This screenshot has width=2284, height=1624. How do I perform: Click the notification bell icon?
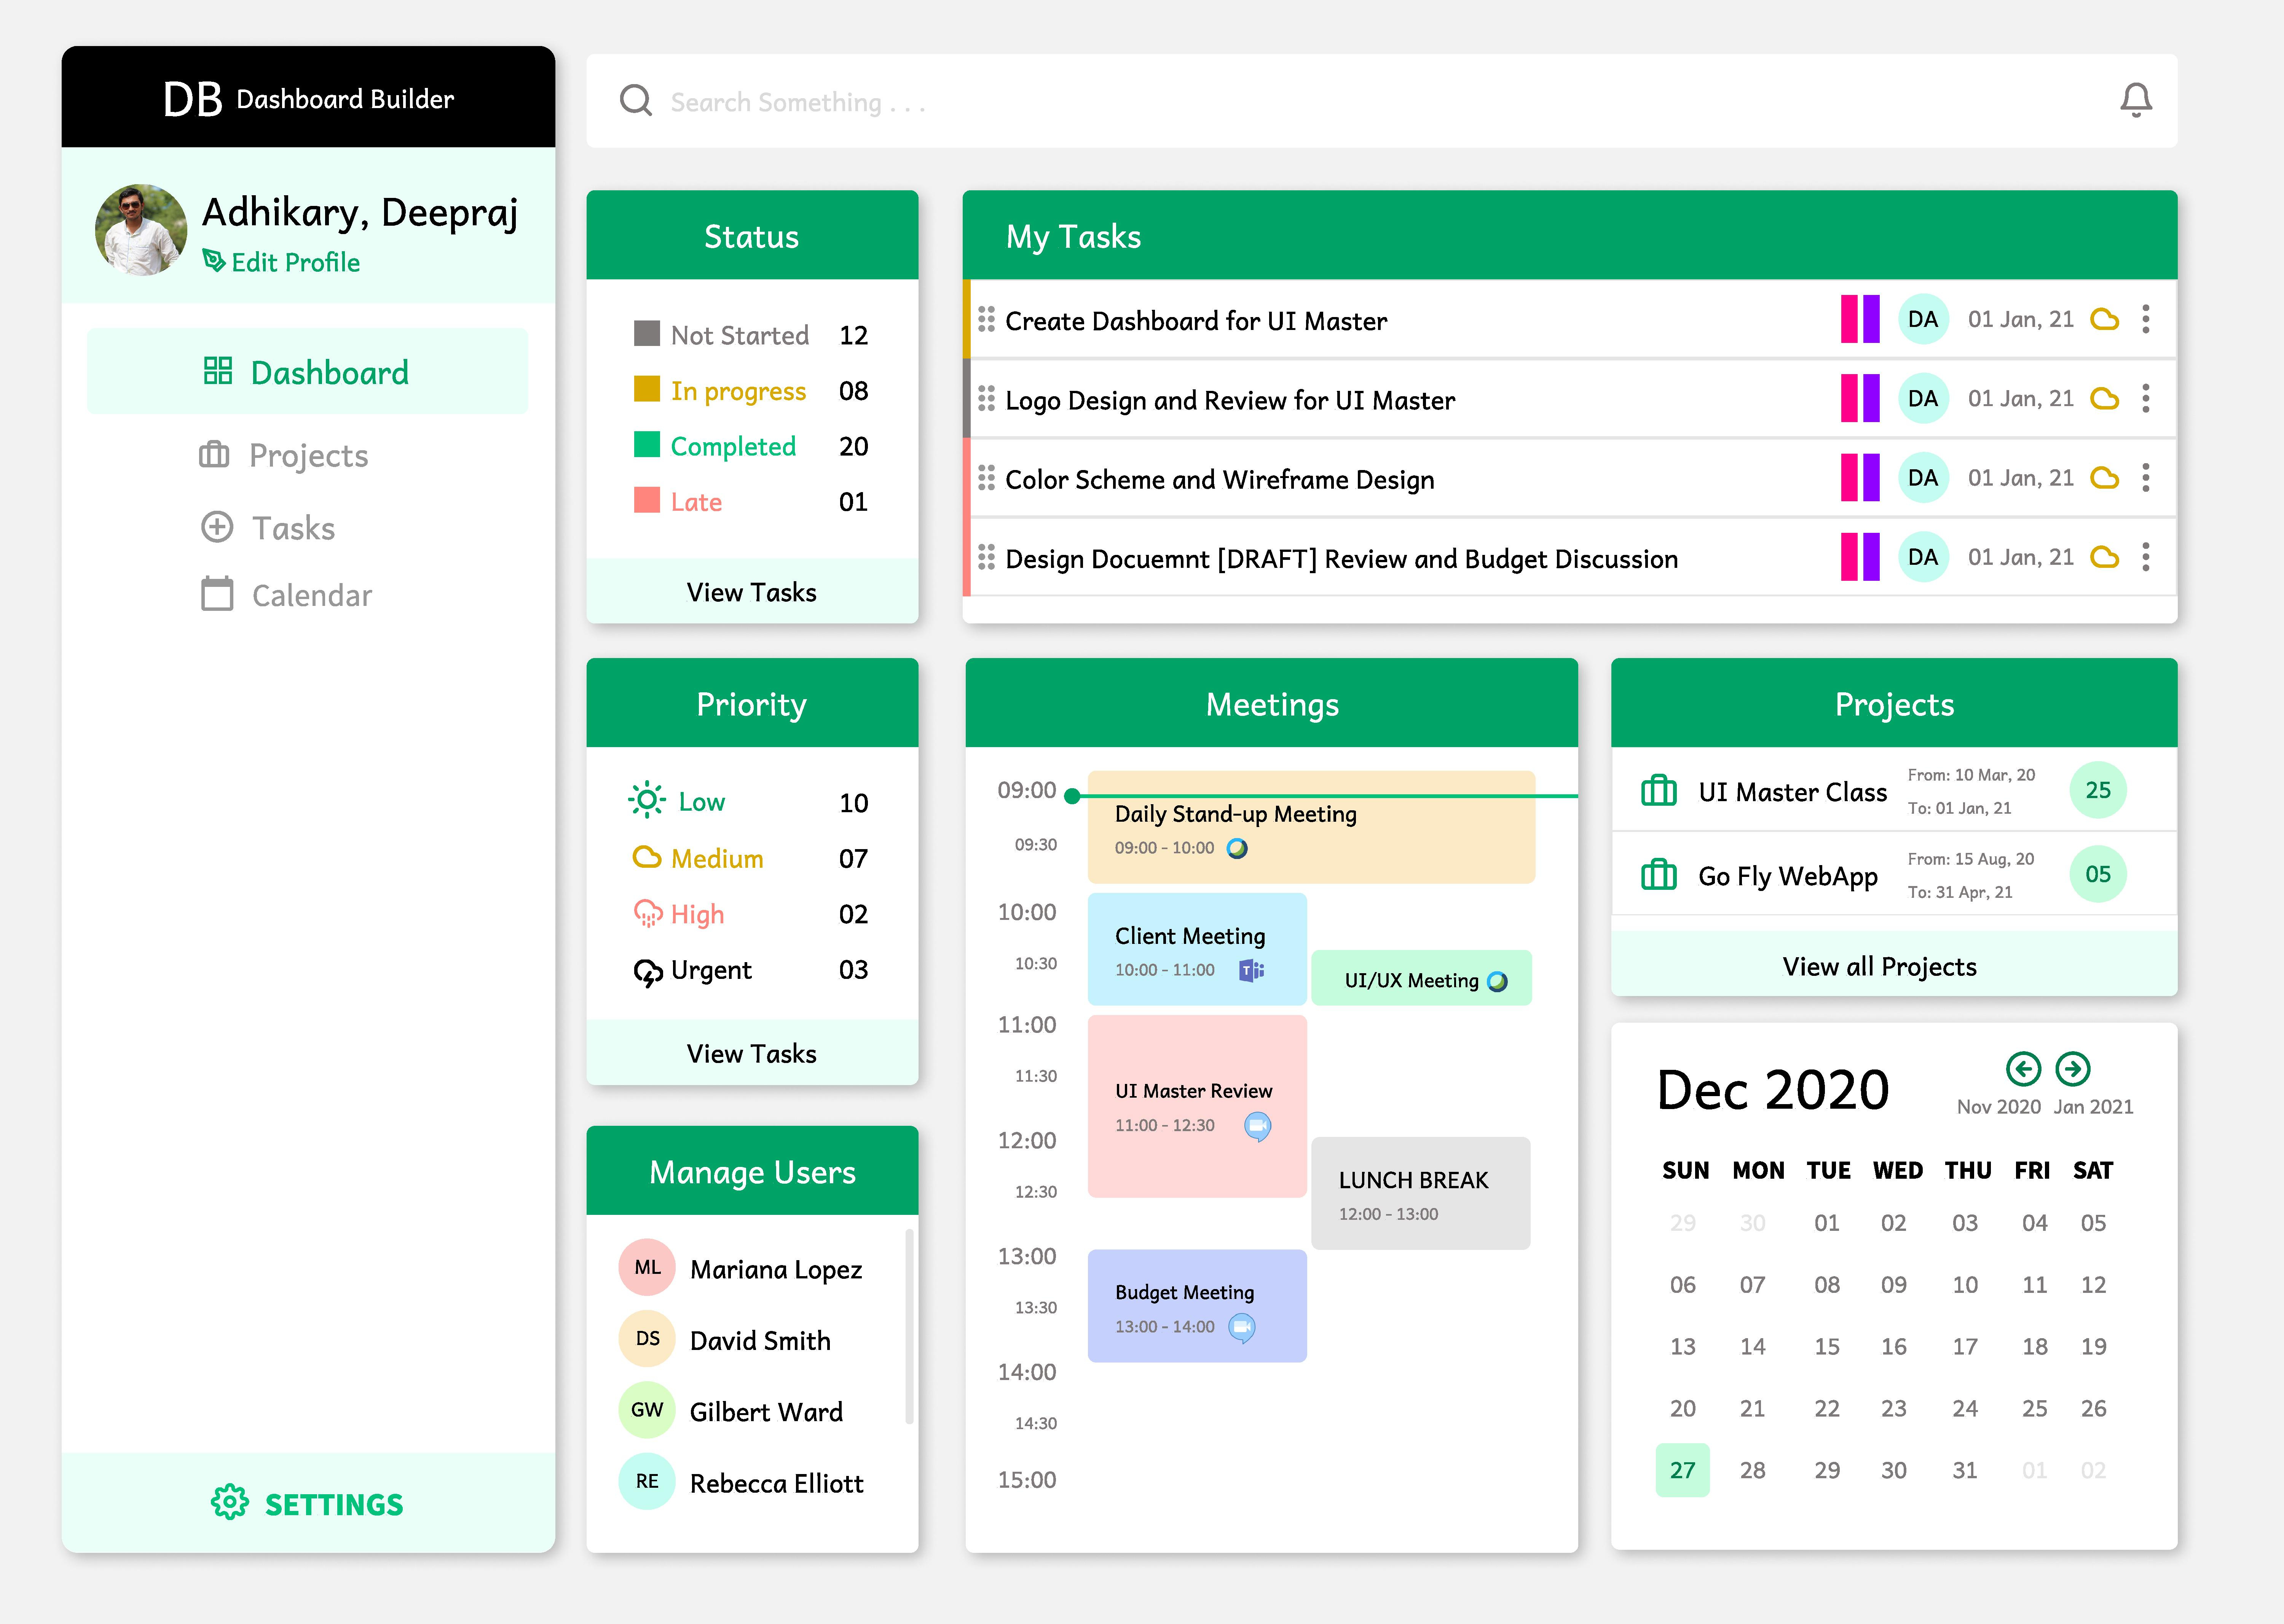tap(2135, 100)
